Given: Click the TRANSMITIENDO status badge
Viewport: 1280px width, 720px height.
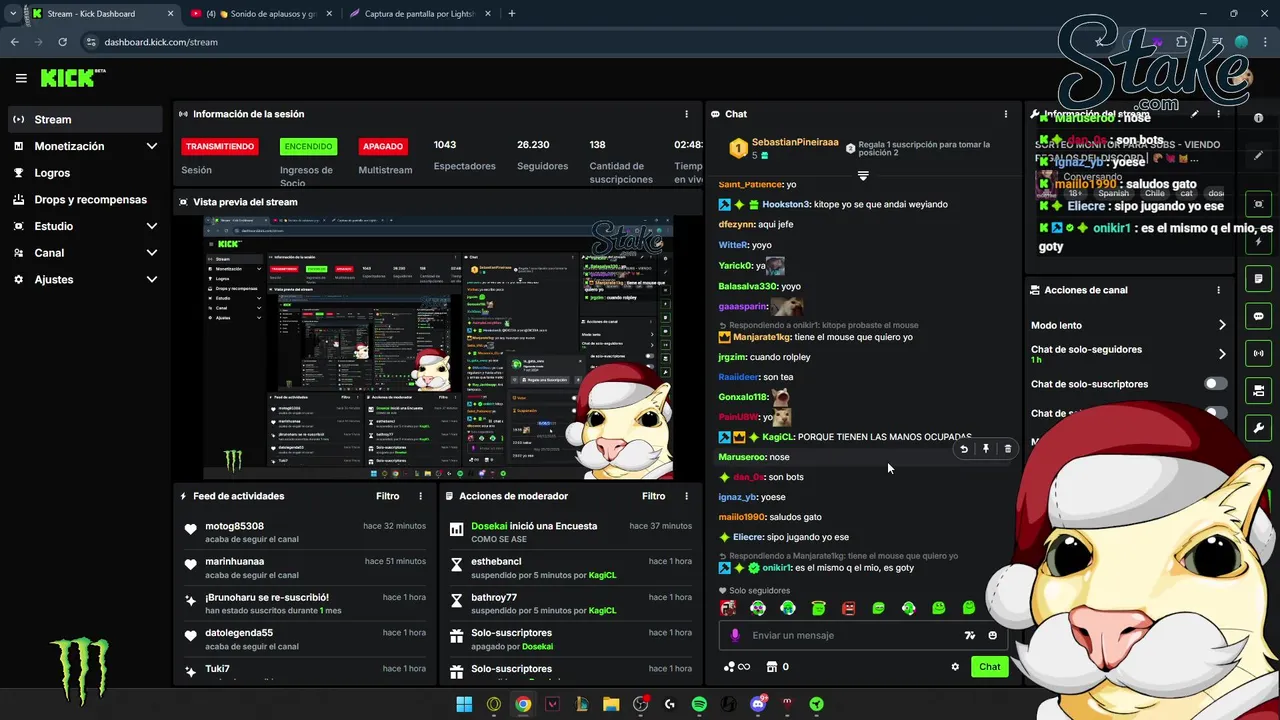Looking at the screenshot, I should point(220,146).
